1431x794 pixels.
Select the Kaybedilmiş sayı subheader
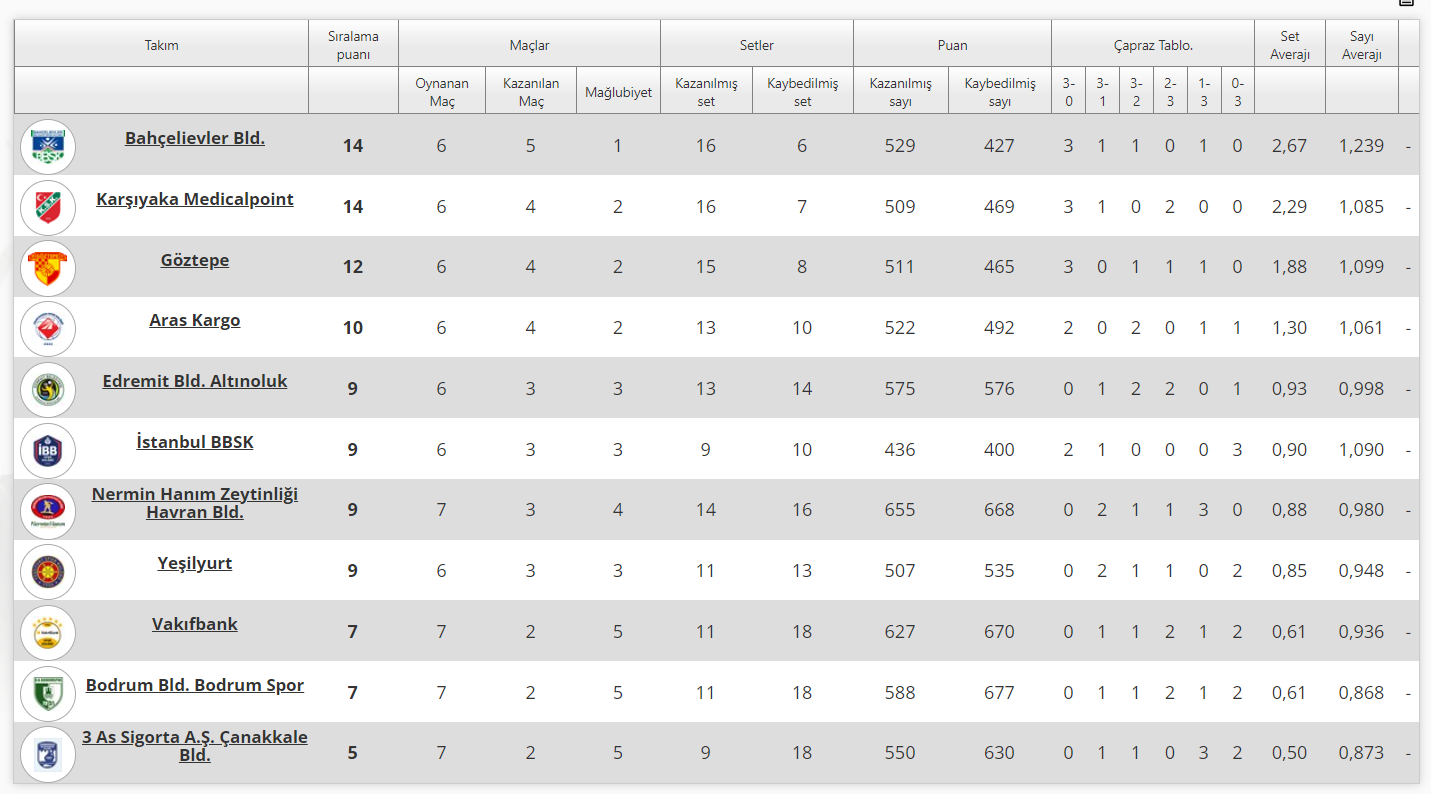pos(1000,92)
